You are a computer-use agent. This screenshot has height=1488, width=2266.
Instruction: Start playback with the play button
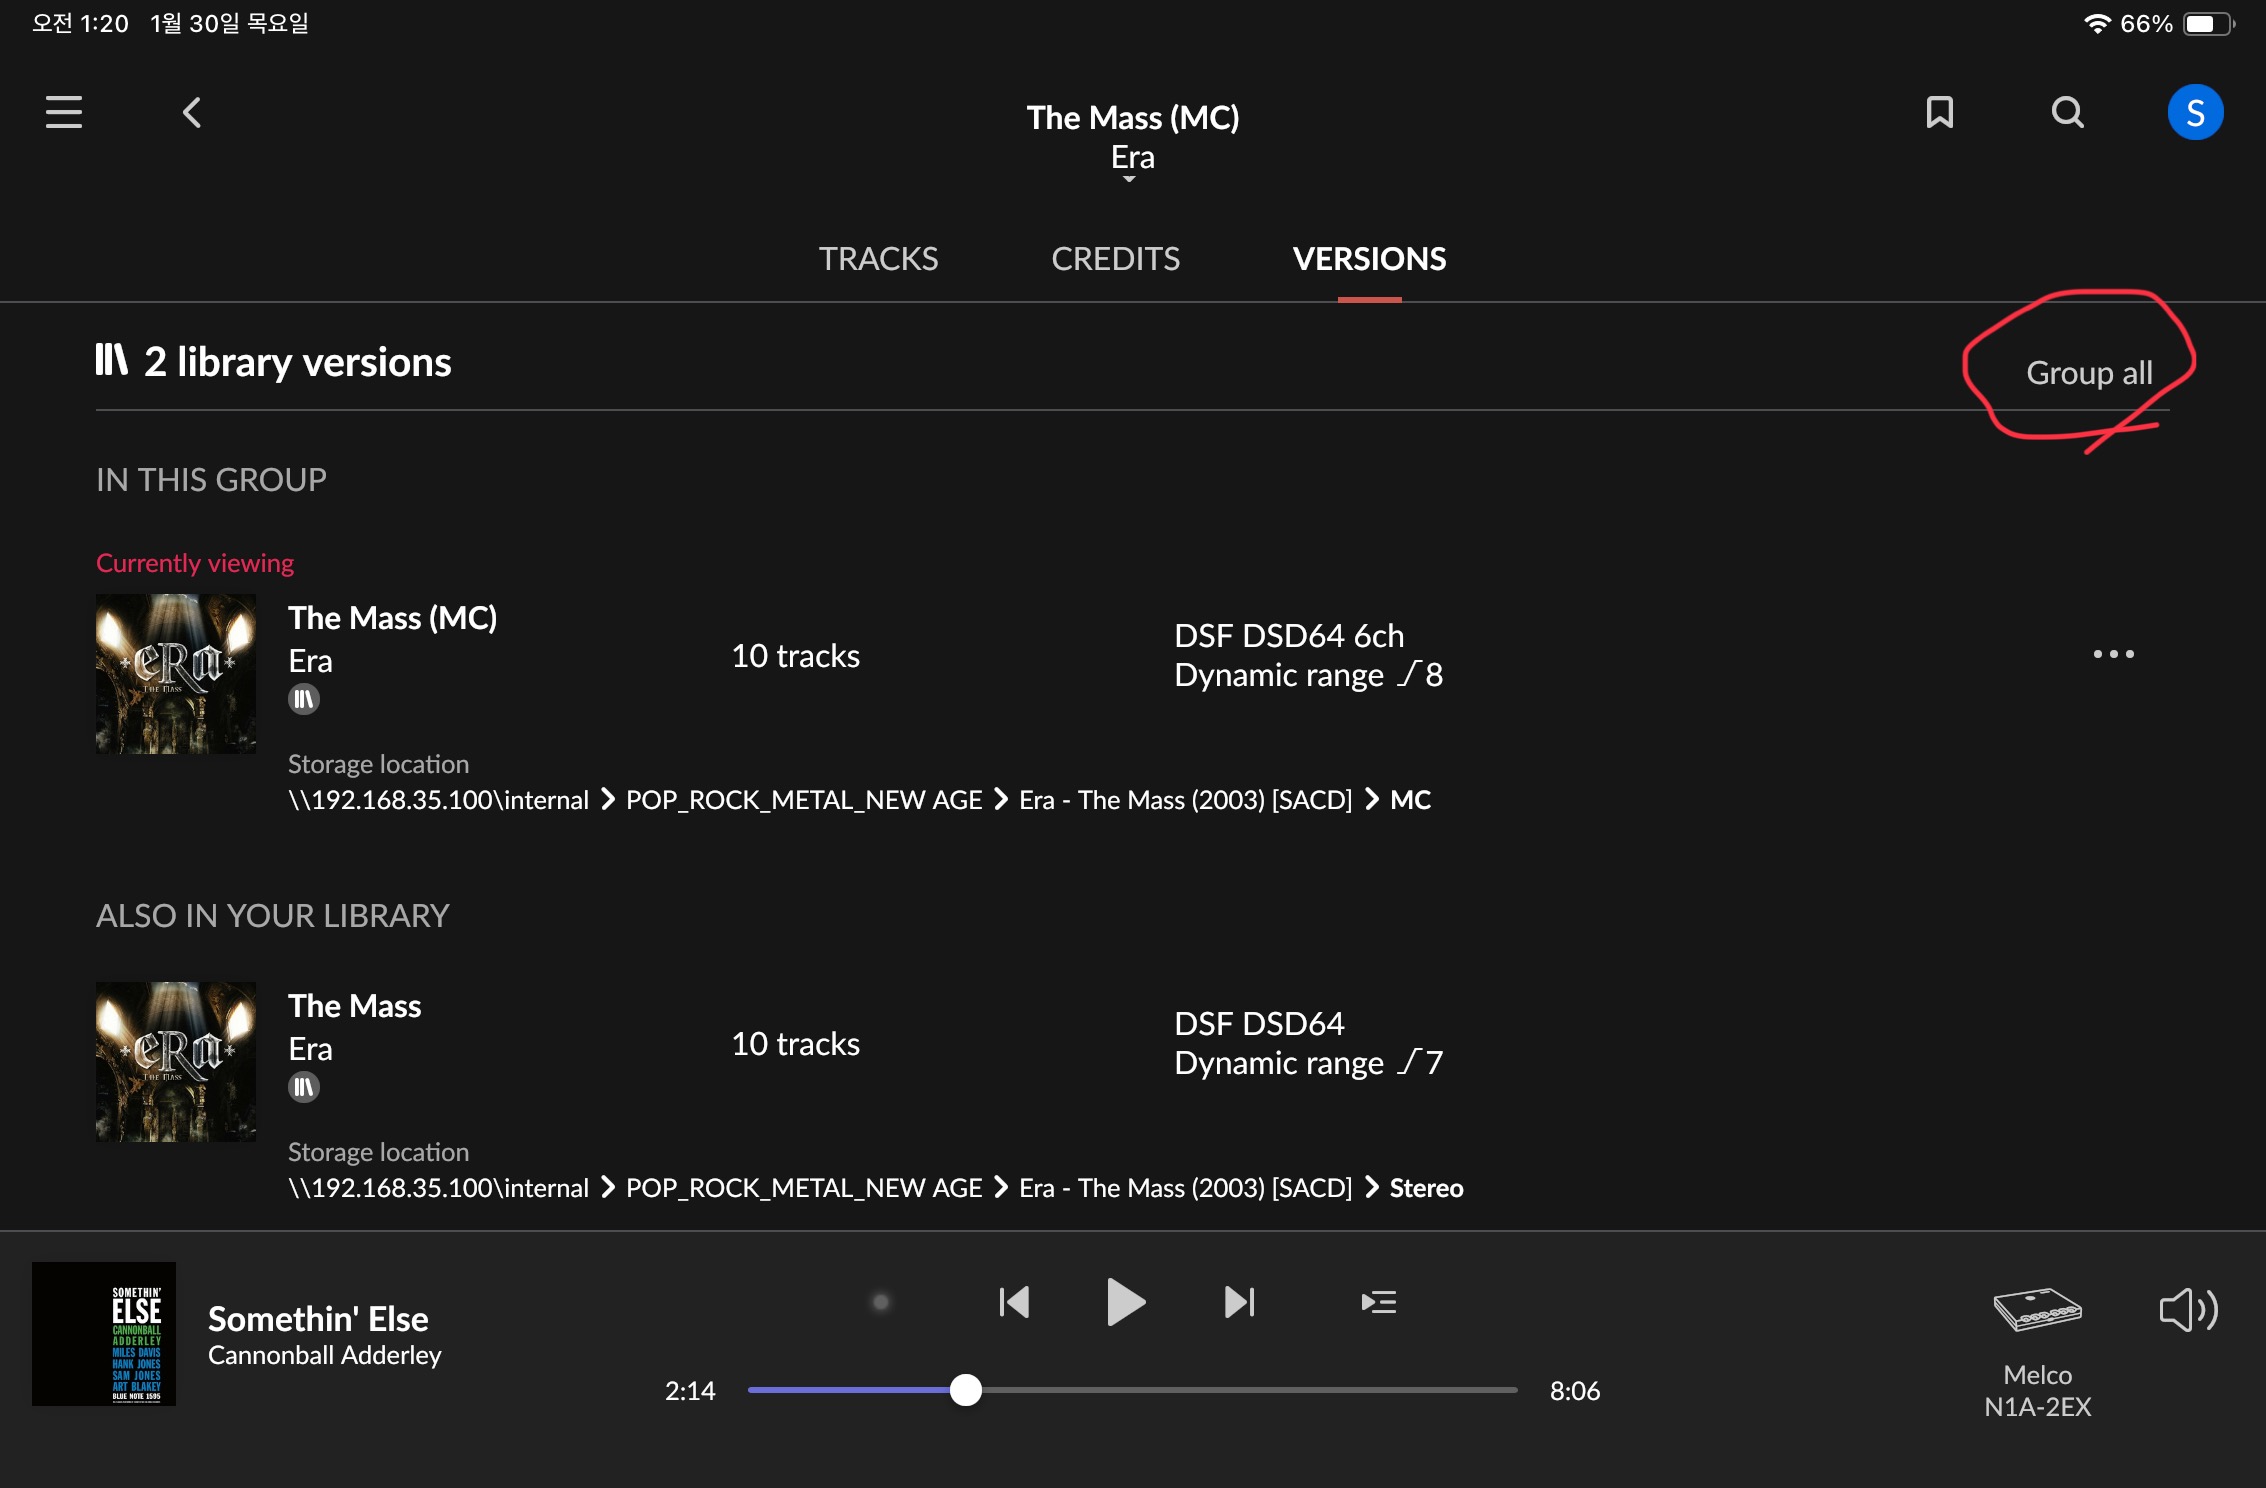pyautogui.click(x=1126, y=1302)
